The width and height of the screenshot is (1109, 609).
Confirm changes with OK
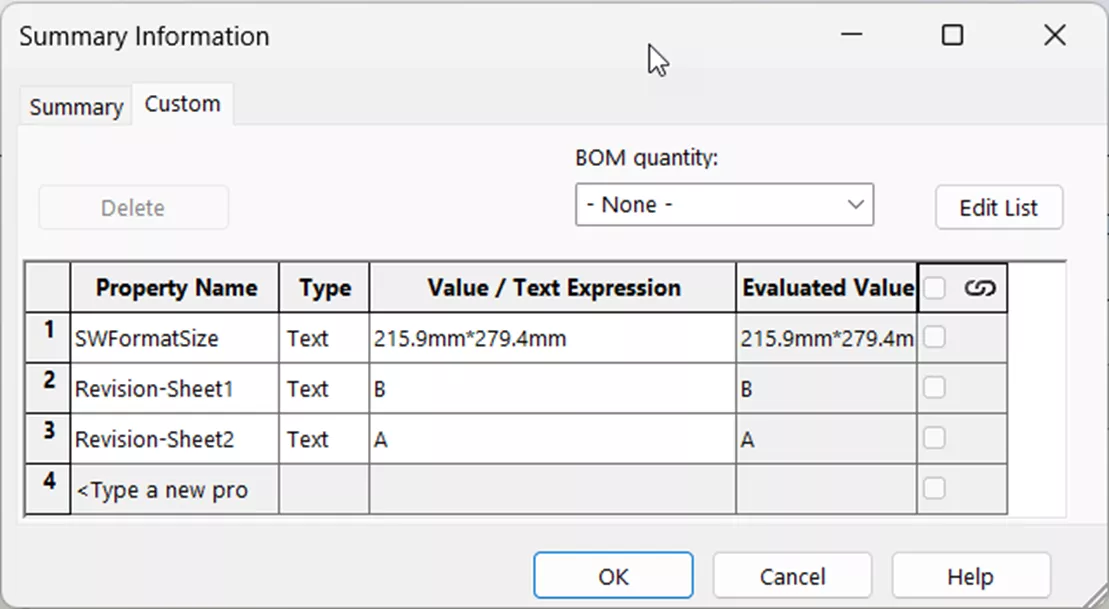(x=613, y=575)
